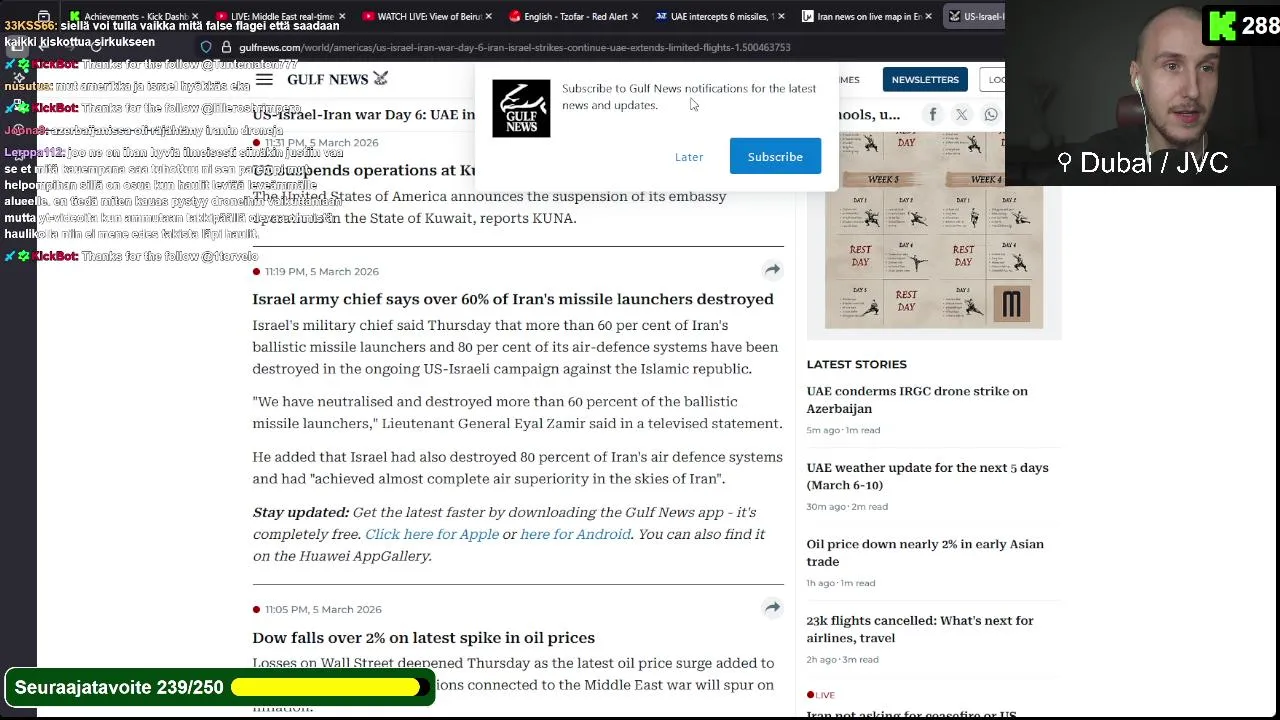Screen dimensions: 1280x720
Task: Open Click here for Apple link
Action: pos(432,534)
